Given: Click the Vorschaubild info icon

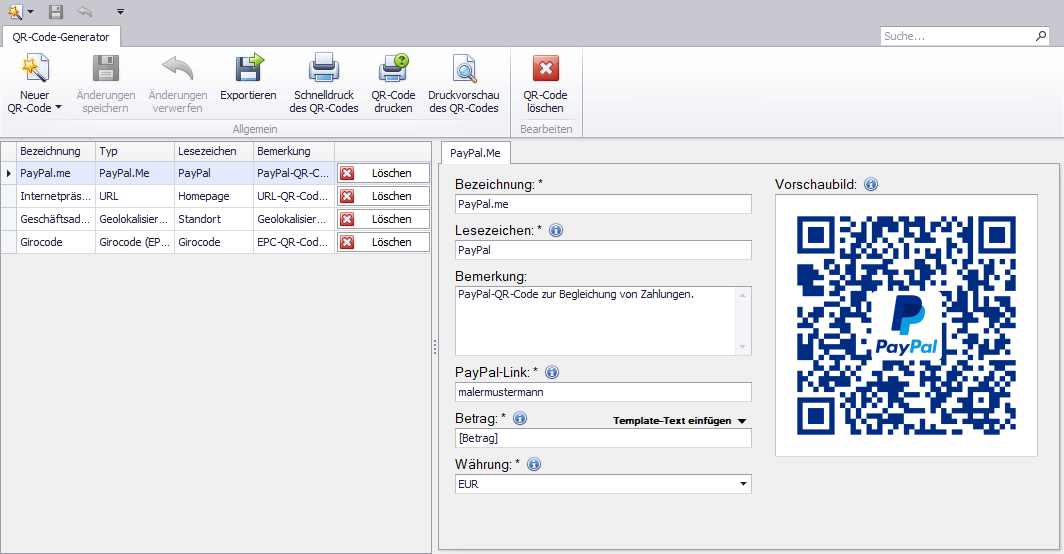Looking at the screenshot, I should (871, 184).
